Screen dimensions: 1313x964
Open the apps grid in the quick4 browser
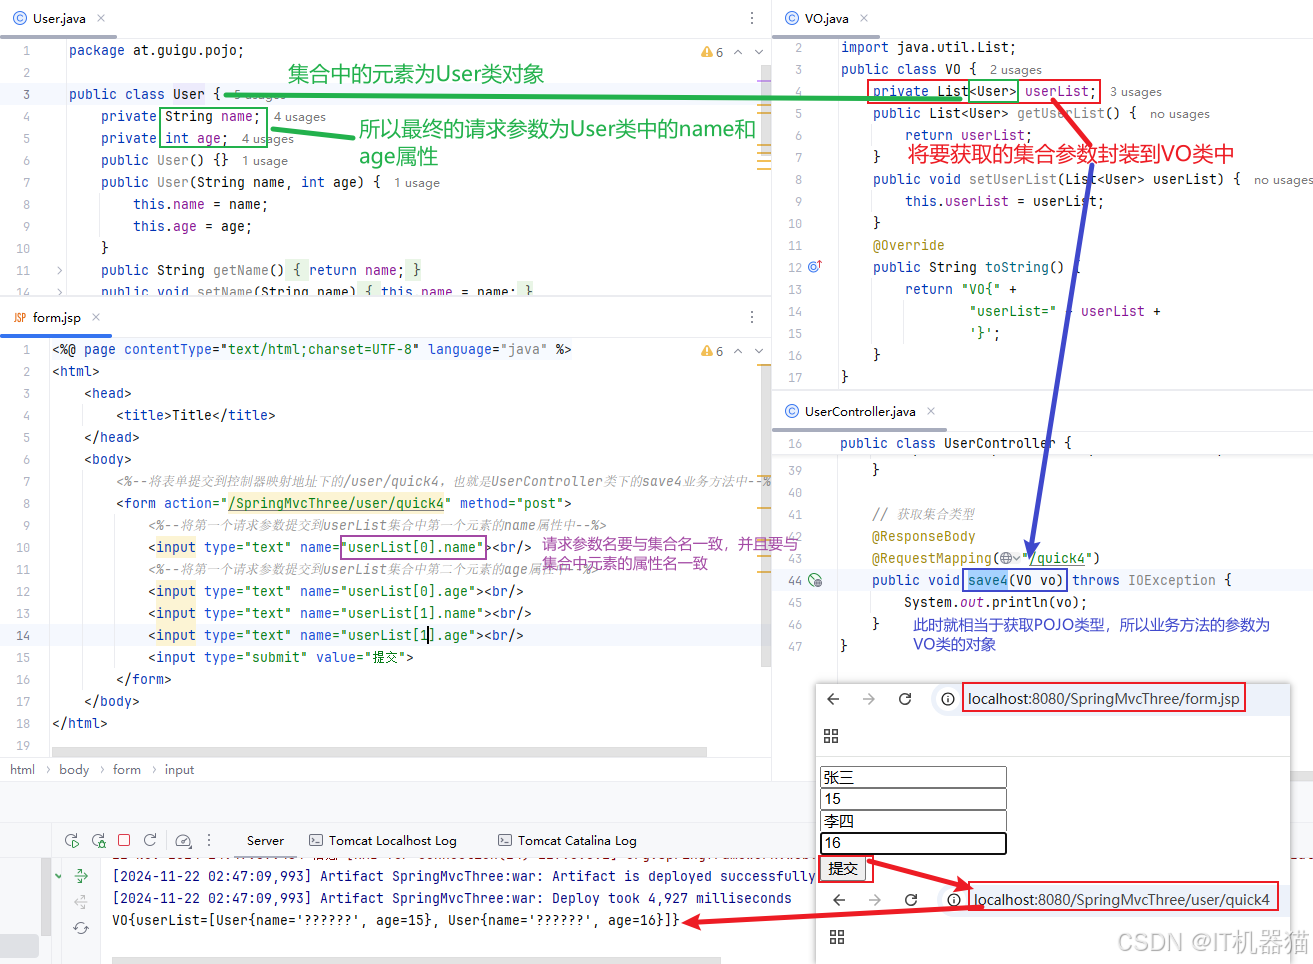837,937
